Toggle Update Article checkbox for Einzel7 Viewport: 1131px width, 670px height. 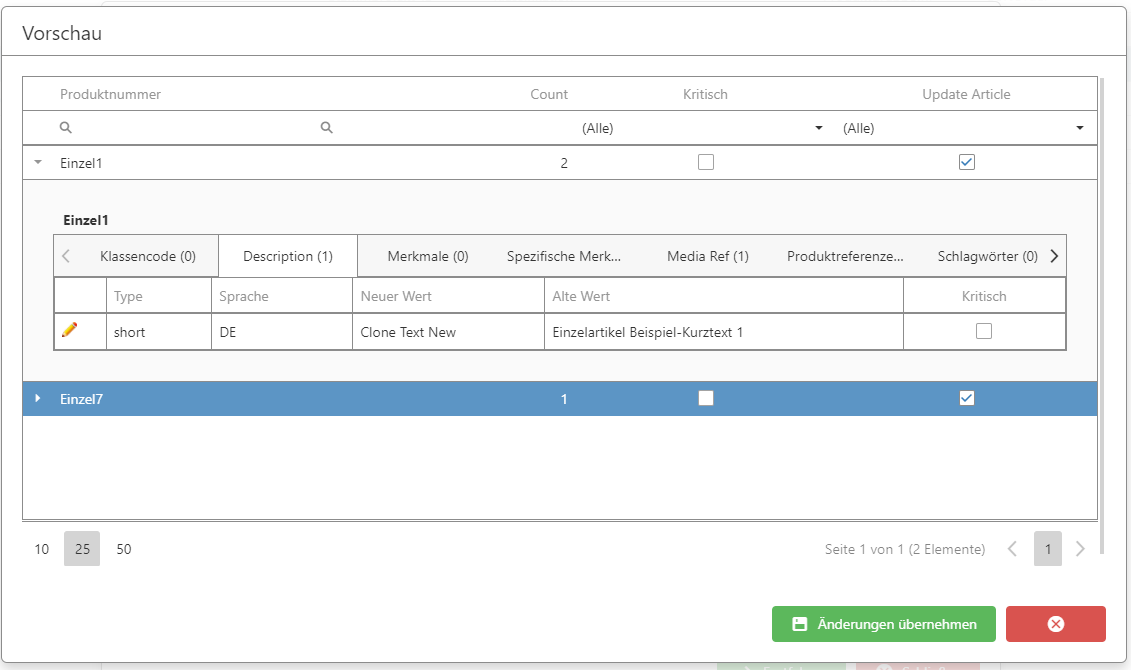click(967, 398)
